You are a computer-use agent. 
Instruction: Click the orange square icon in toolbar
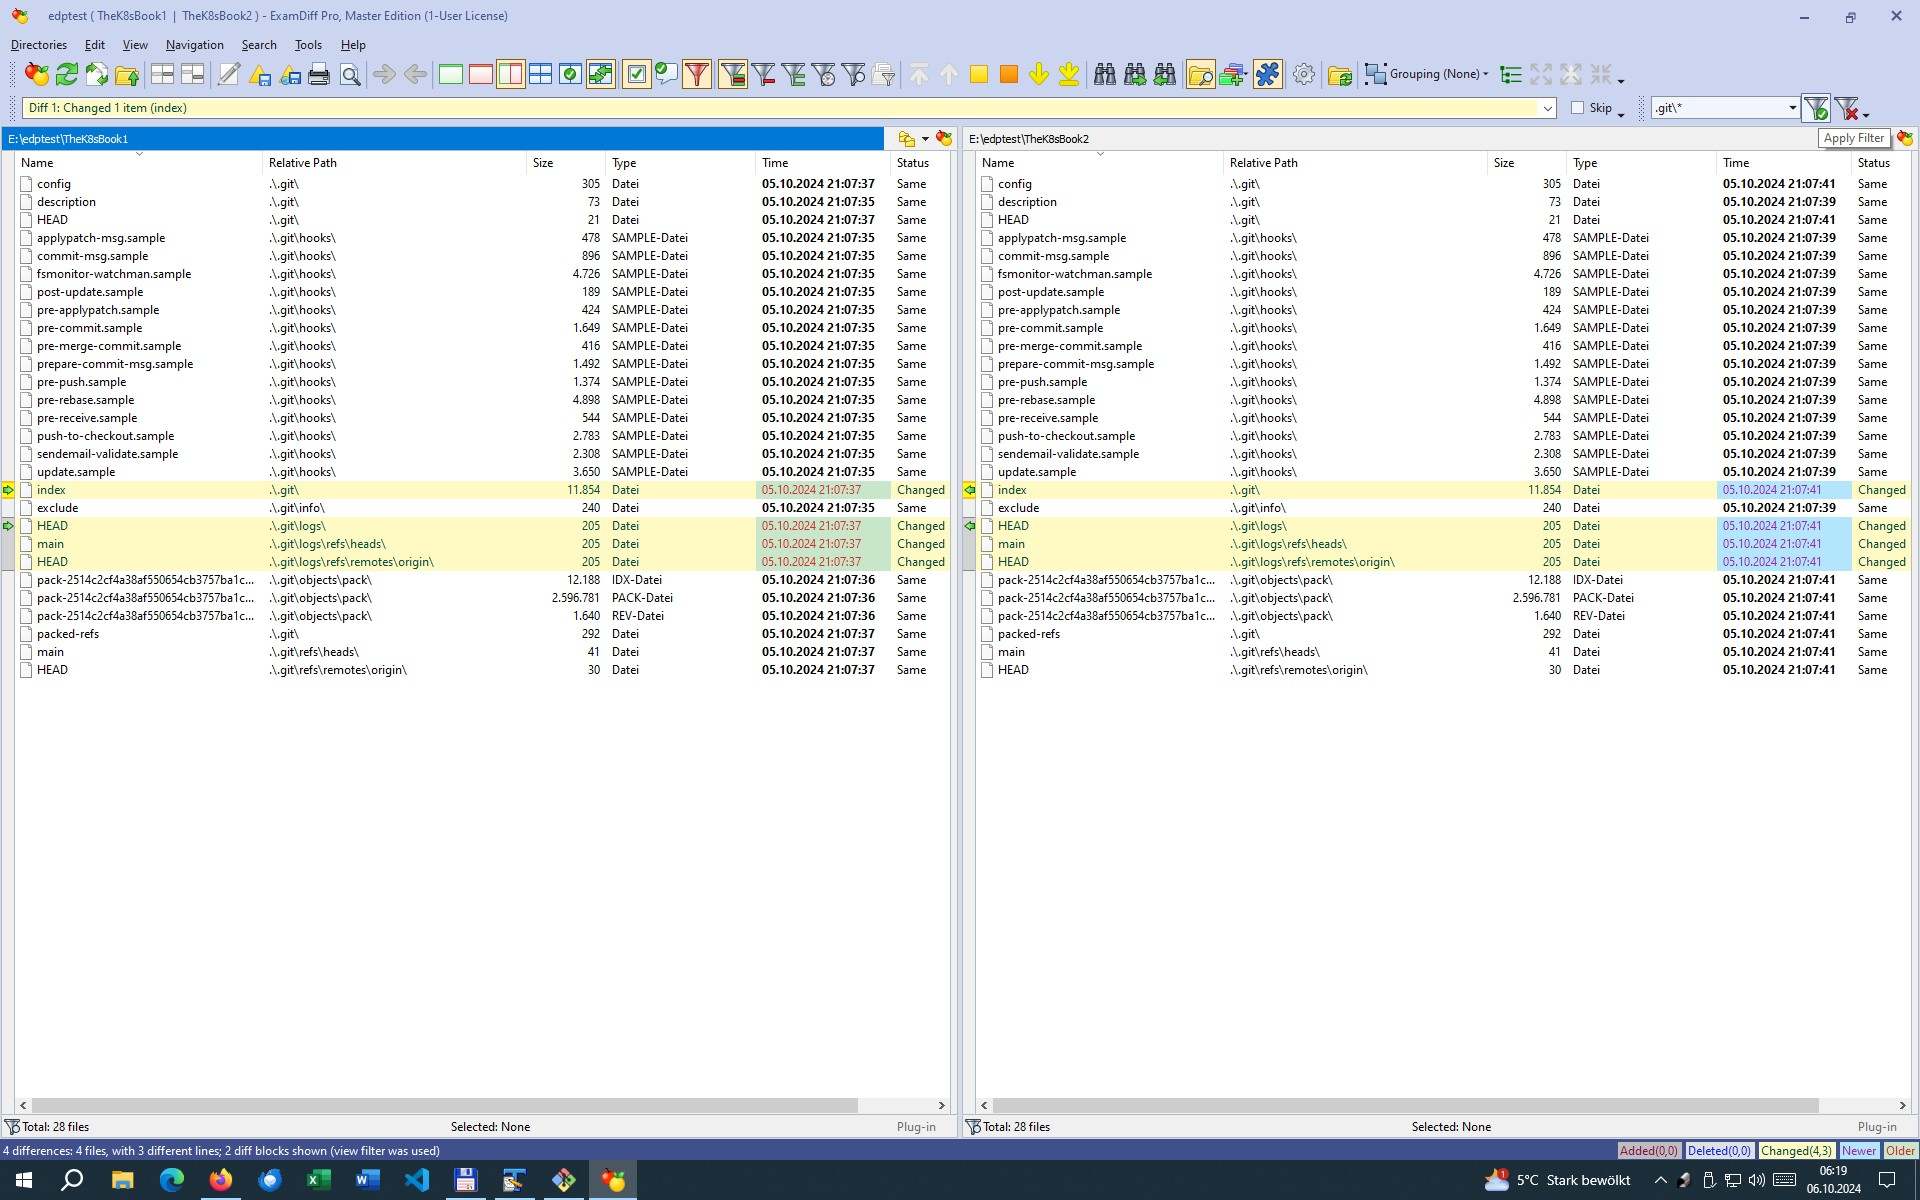coord(1008,74)
